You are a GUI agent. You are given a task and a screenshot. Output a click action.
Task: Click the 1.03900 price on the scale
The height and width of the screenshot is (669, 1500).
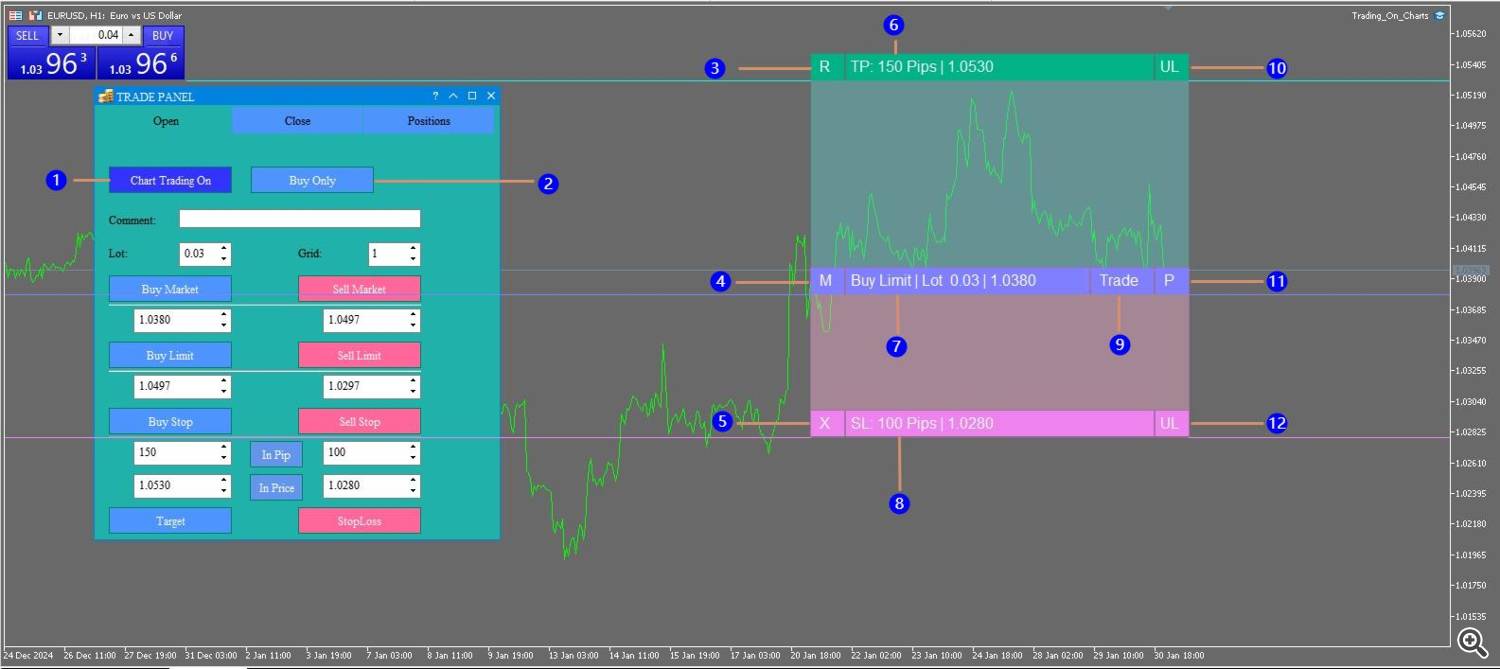[1470, 279]
